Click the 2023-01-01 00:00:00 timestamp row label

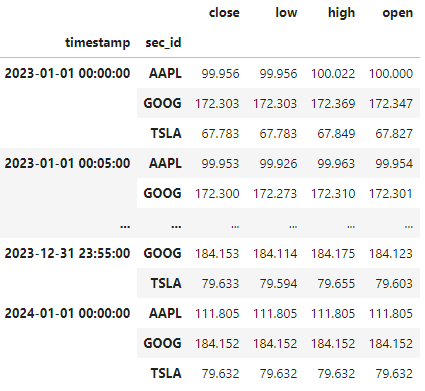click(67, 73)
